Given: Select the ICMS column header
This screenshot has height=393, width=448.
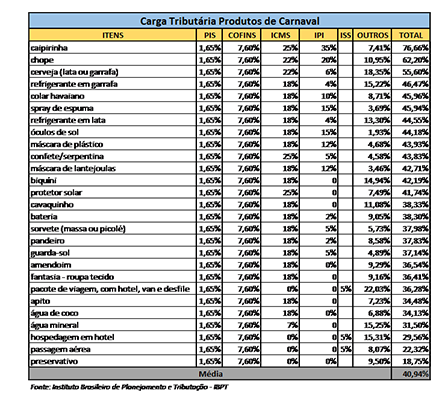Looking at the screenshot, I should [x=280, y=35].
